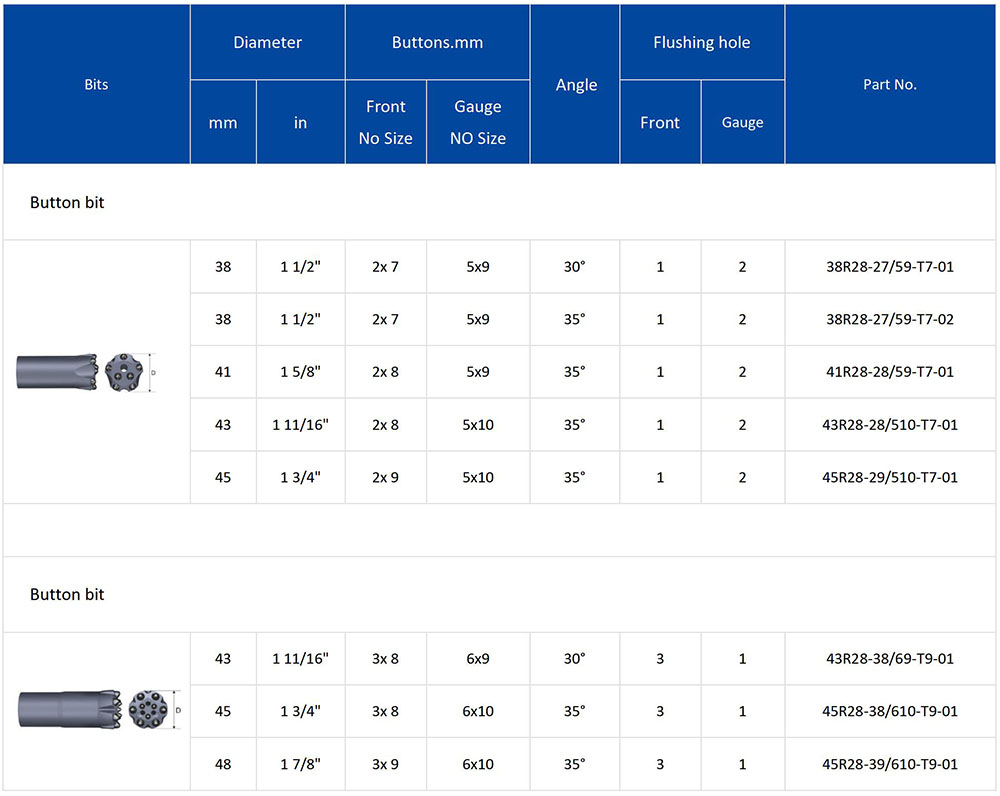
Task: Click the 1 7/8" diameter cell
Action: (300, 764)
